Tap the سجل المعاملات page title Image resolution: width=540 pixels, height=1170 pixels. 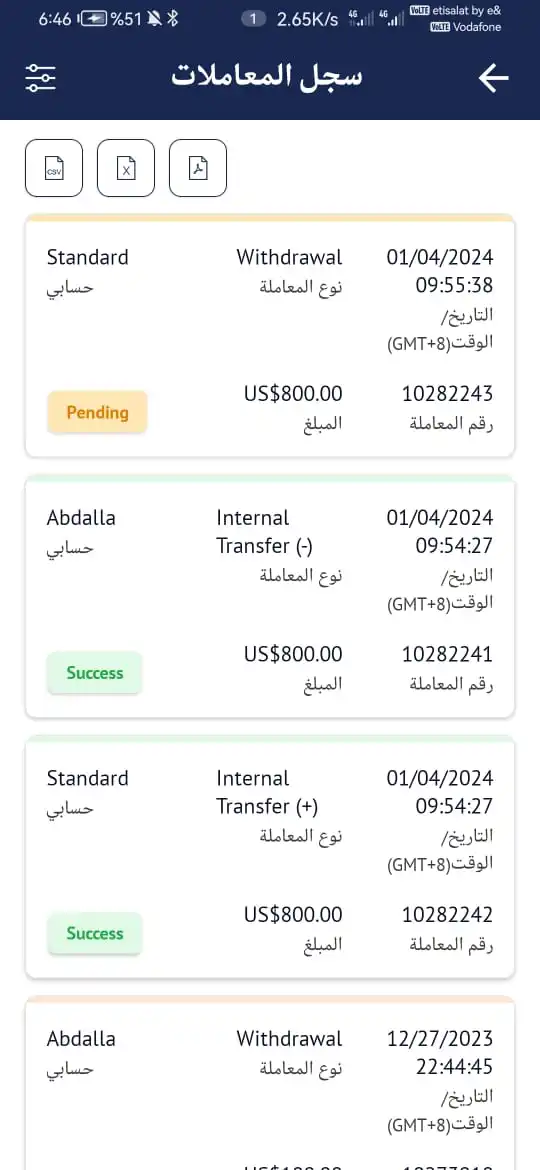coord(267,77)
